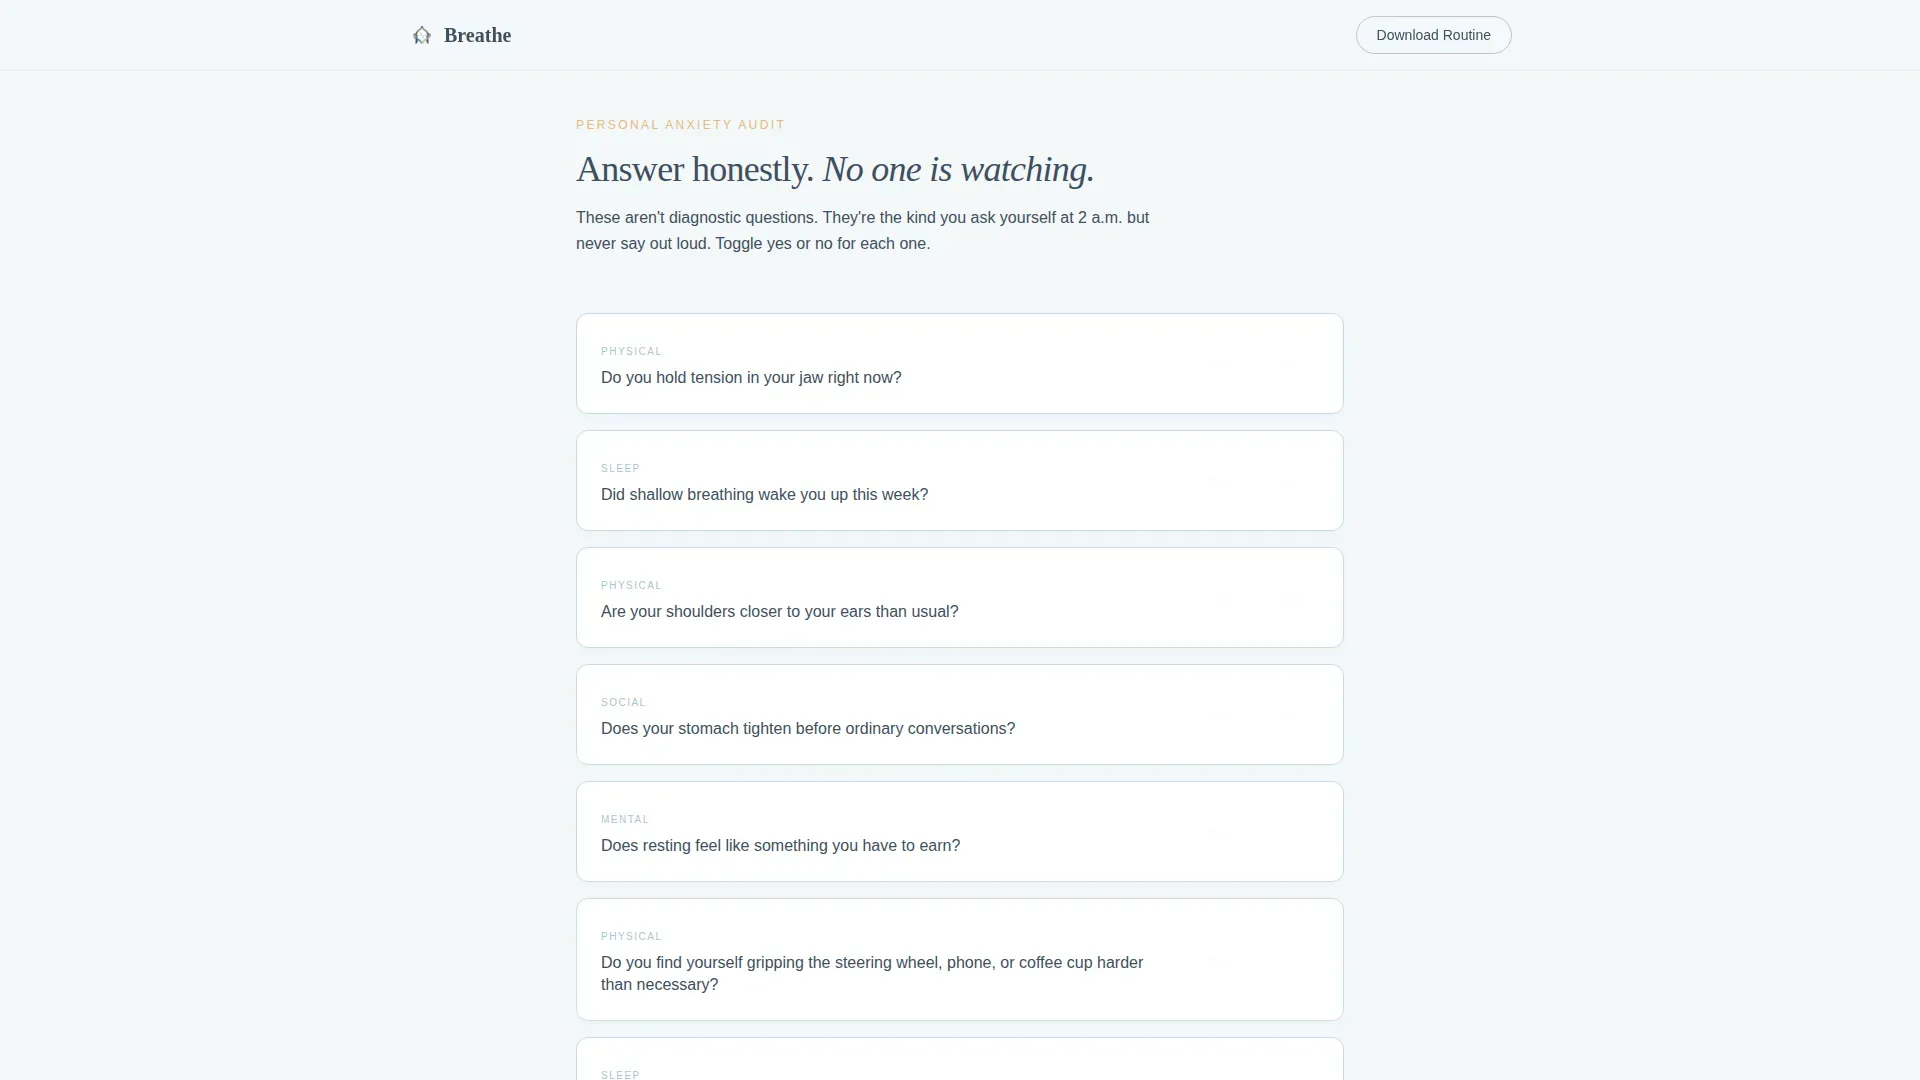Select the 'Personal Anxiety Audit' eyebrow label
1920x1080 pixels.
pyautogui.click(x=680, y=125)
